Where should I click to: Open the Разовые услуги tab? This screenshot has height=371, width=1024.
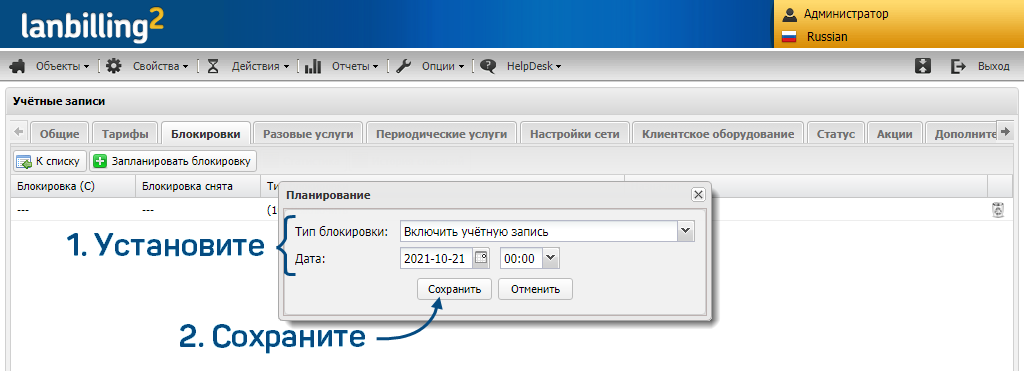[308, 133]
